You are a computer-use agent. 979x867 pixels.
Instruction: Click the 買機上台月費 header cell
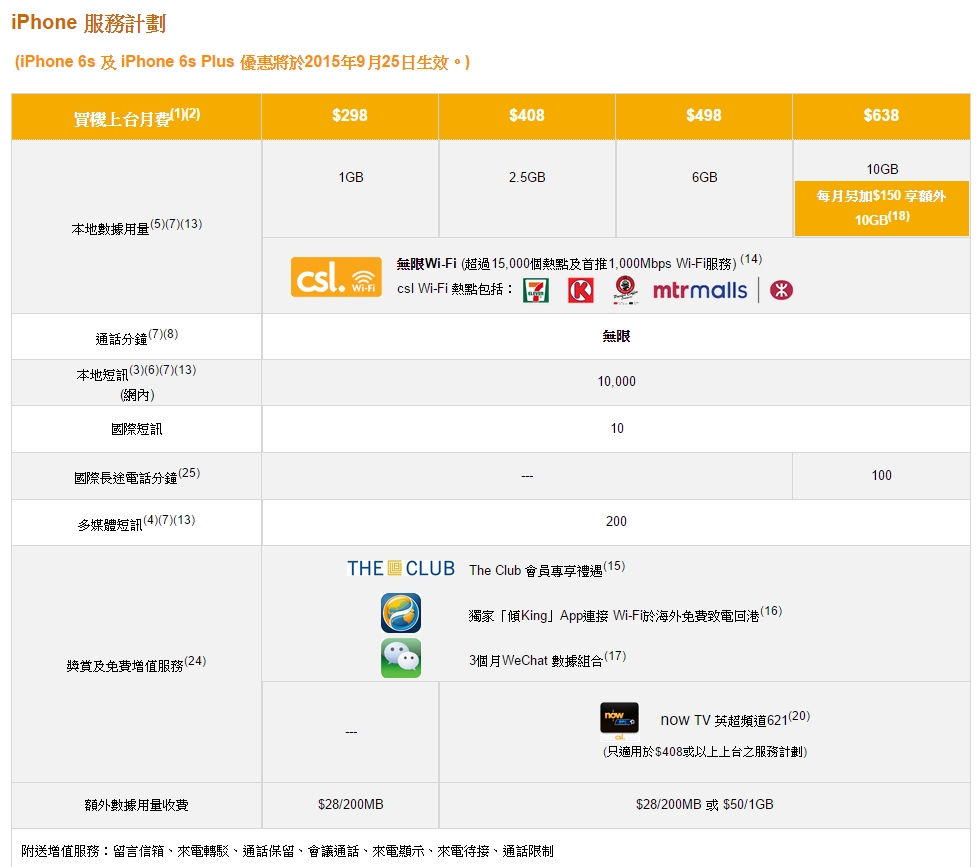(137, 117)
